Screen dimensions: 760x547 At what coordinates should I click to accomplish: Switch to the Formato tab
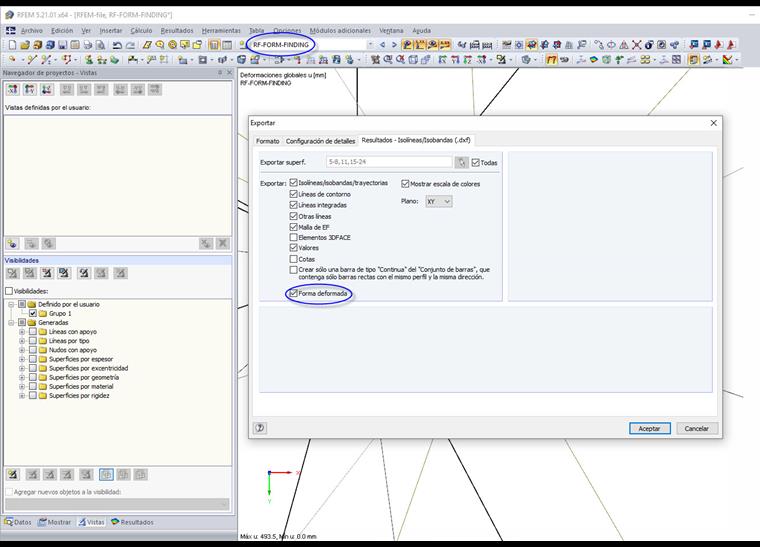[268, 141]
